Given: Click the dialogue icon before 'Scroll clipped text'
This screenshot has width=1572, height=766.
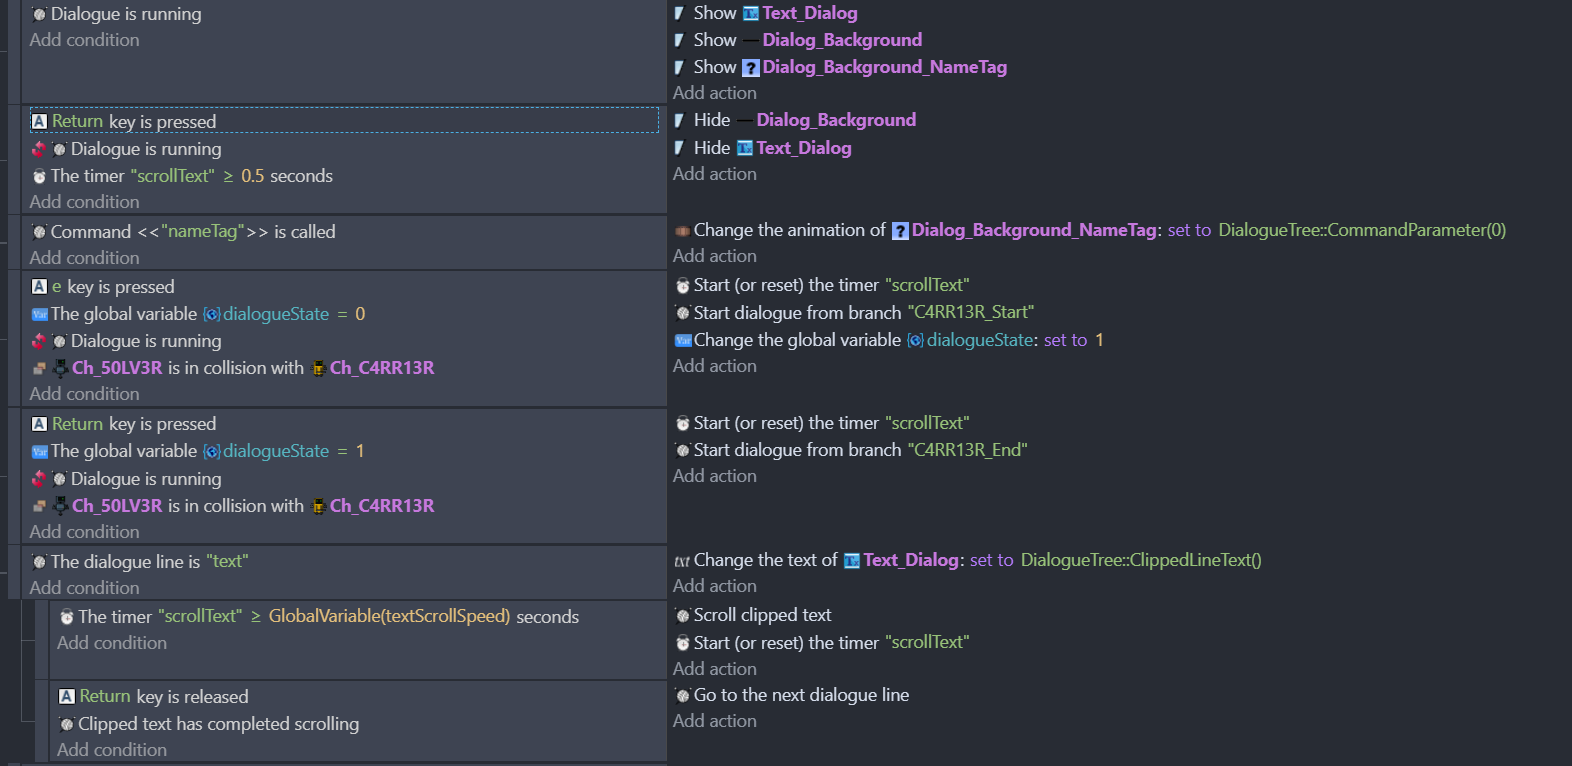Looking at the screenshot, I should coord(682,616).
